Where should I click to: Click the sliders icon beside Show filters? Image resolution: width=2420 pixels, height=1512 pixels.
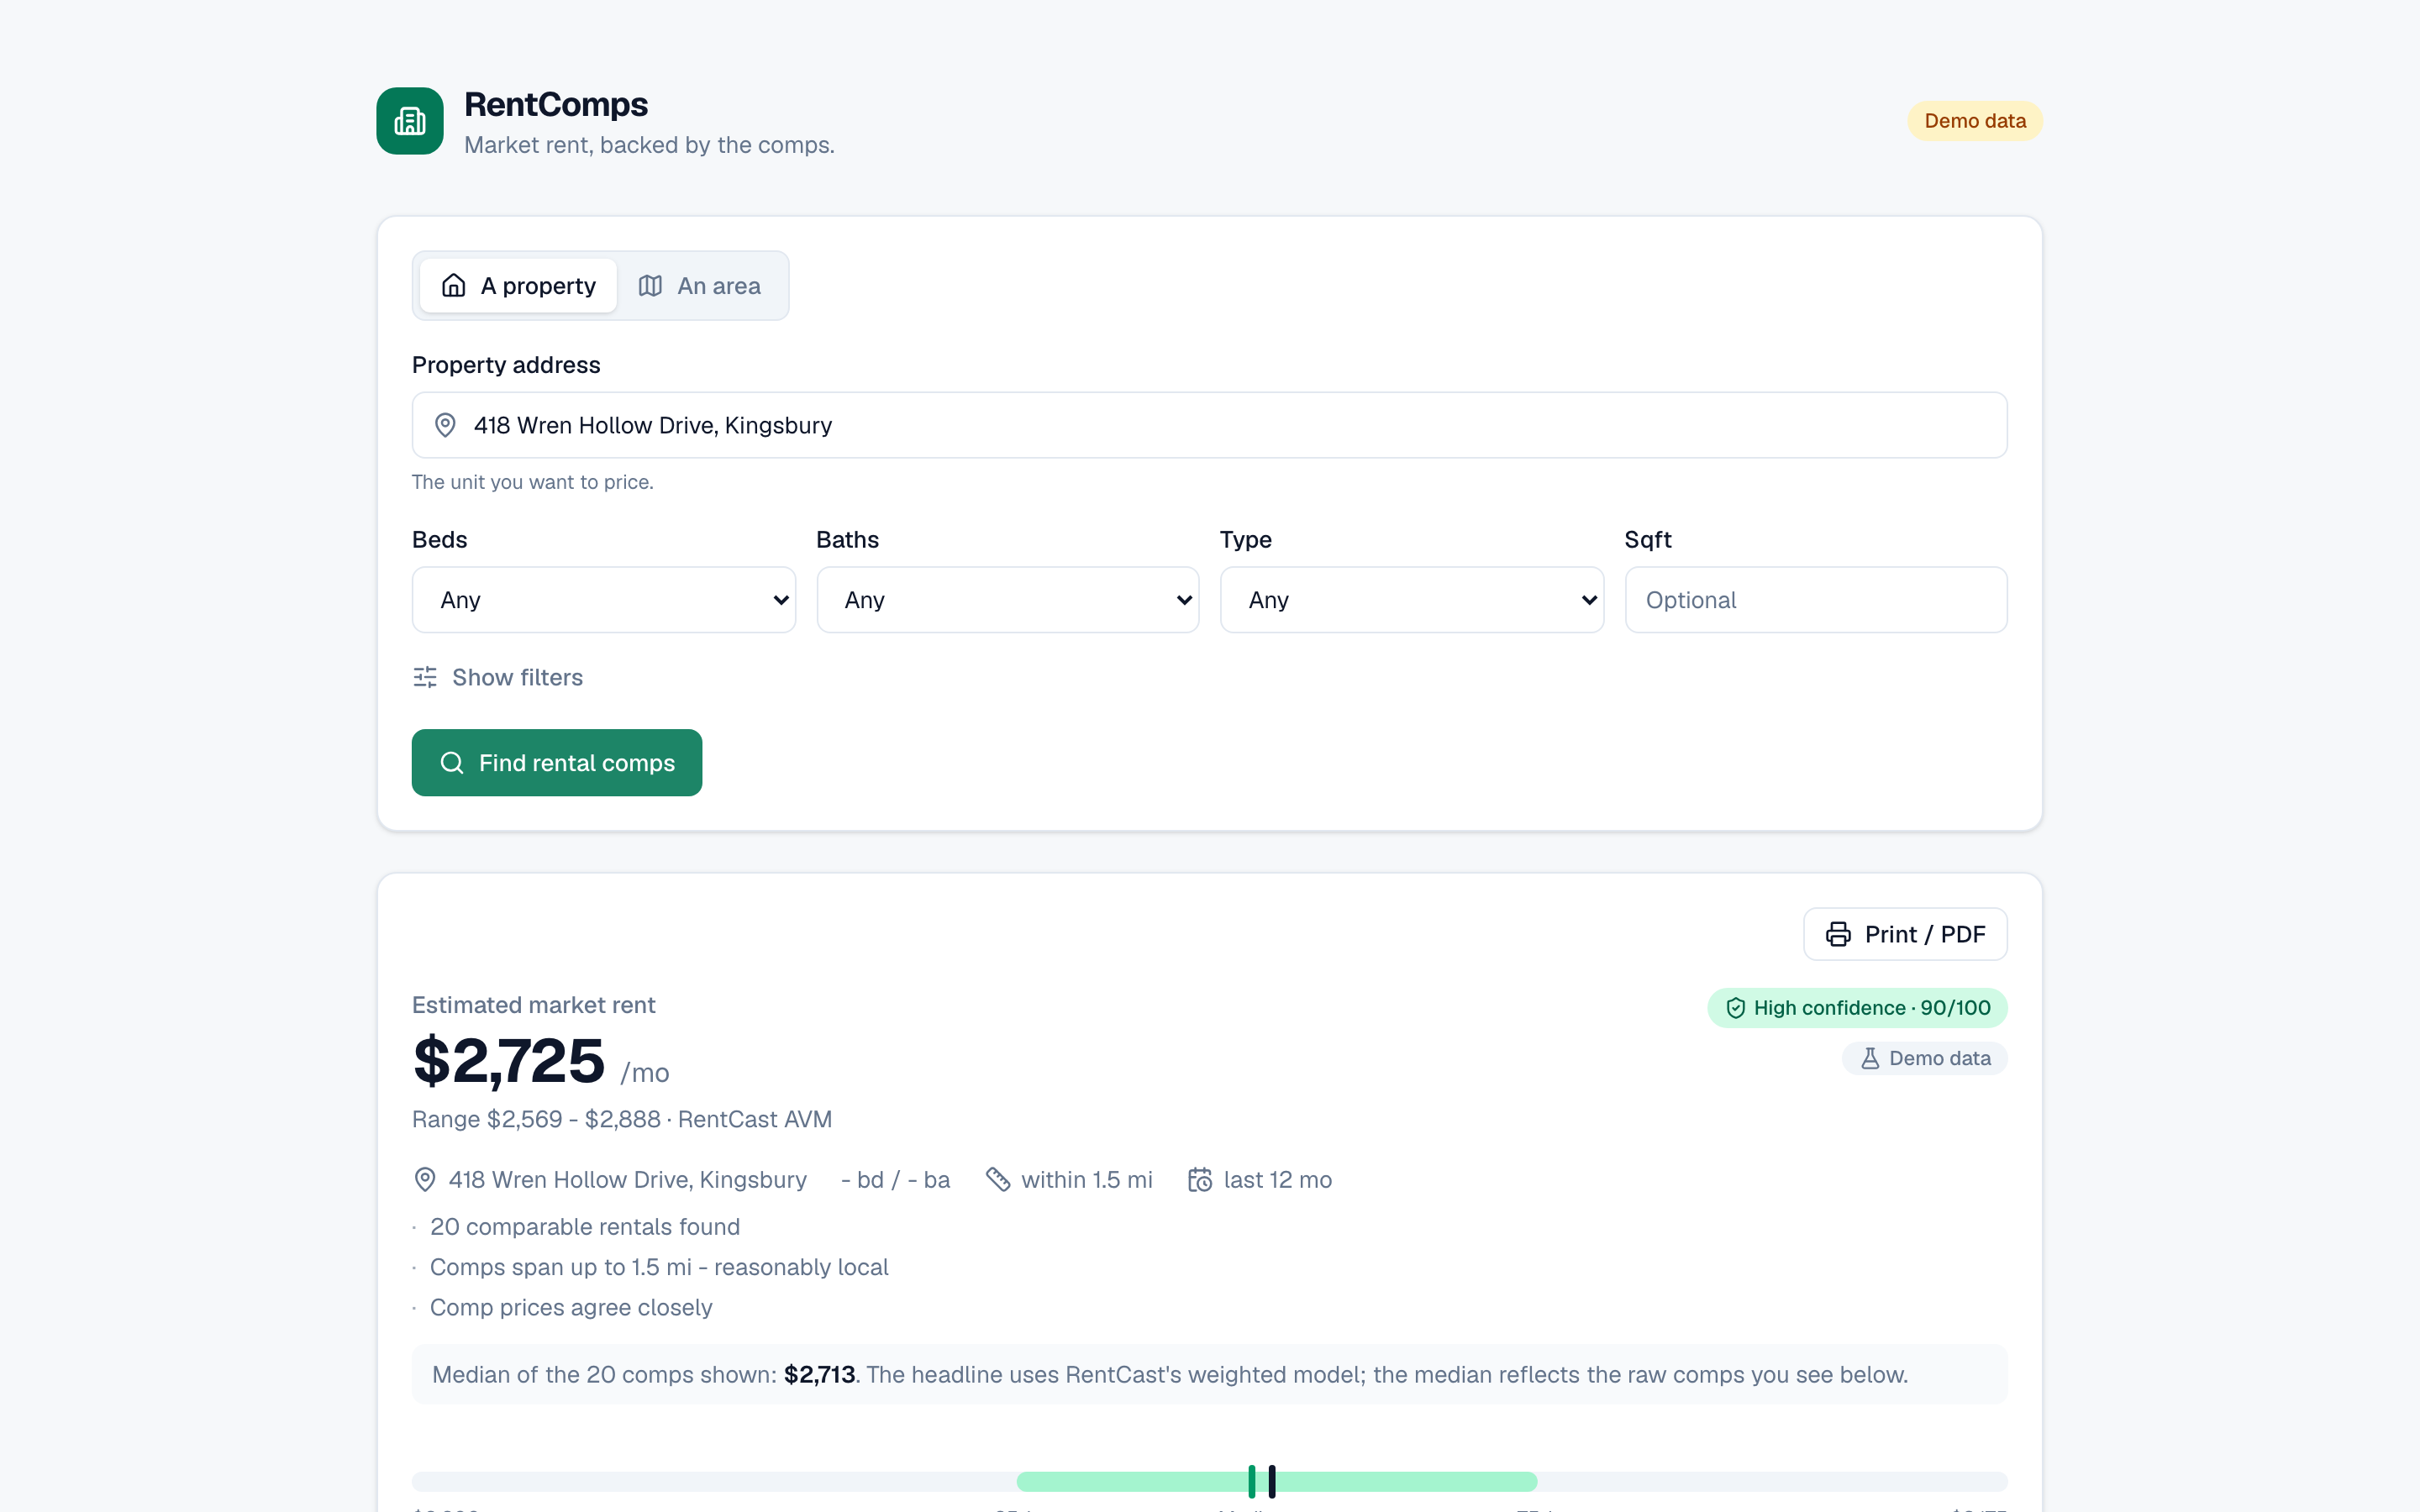click(x=425, y=677)
